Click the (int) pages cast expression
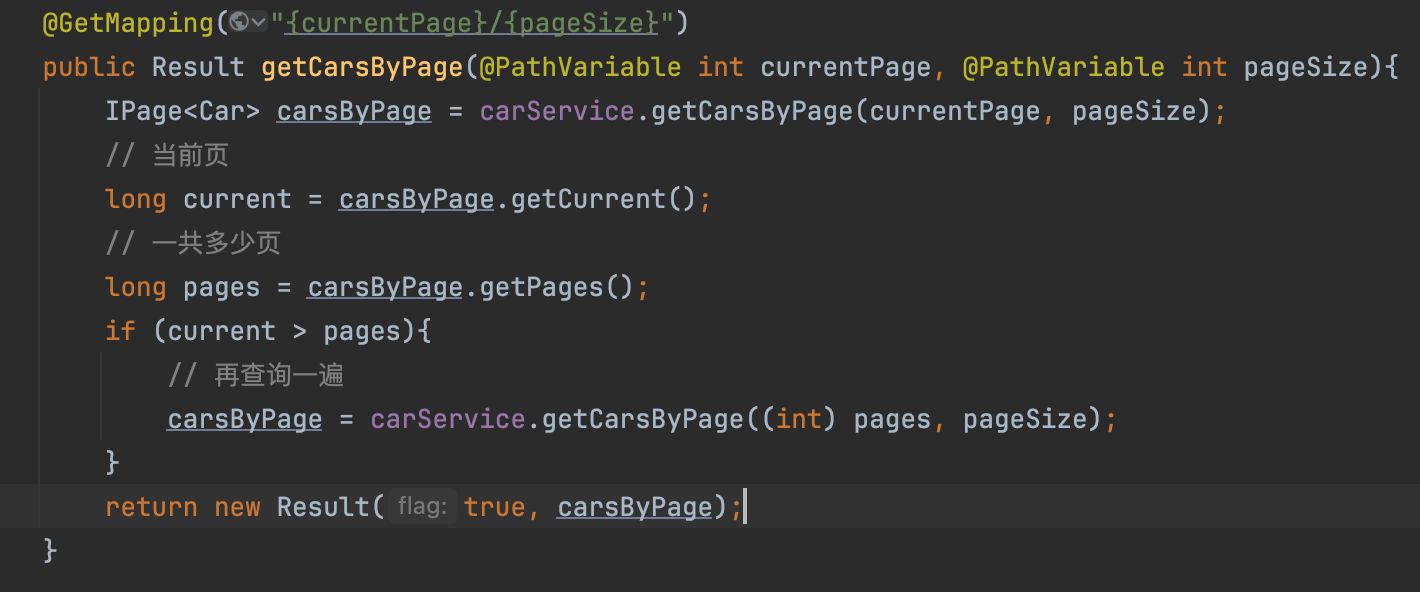This screenshot has width=1420, height=592. [x=846, y=419]
